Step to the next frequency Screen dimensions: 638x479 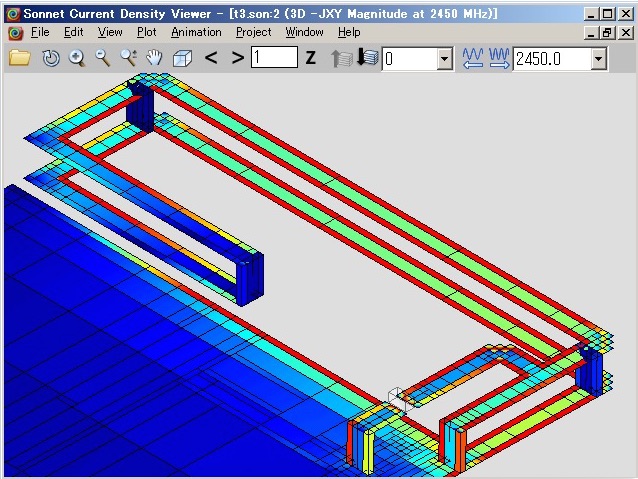pyautogui.click(x=499, y=58)
